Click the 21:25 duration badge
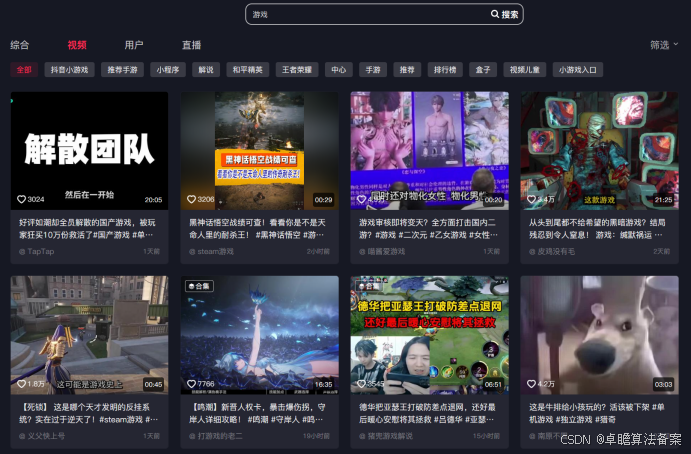 click(x=663, y=200)
